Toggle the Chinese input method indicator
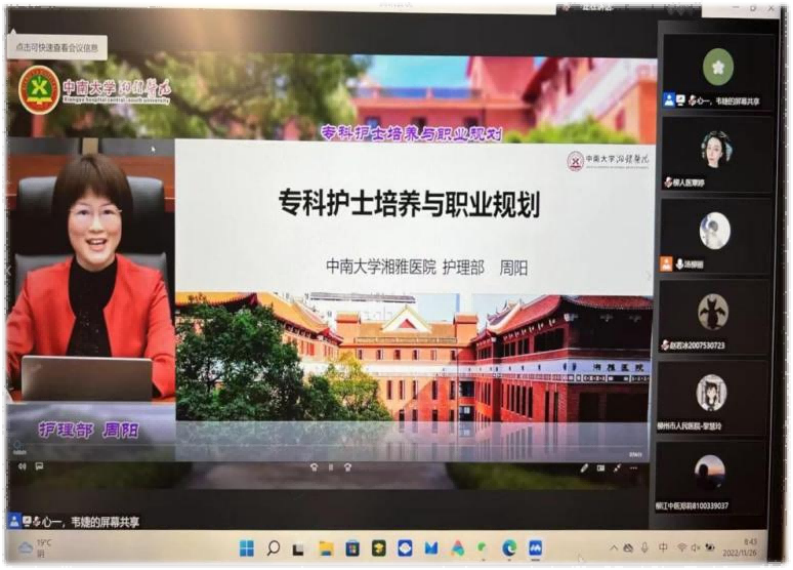The width and height of the screenshot is (793, 570). [663, 548]
